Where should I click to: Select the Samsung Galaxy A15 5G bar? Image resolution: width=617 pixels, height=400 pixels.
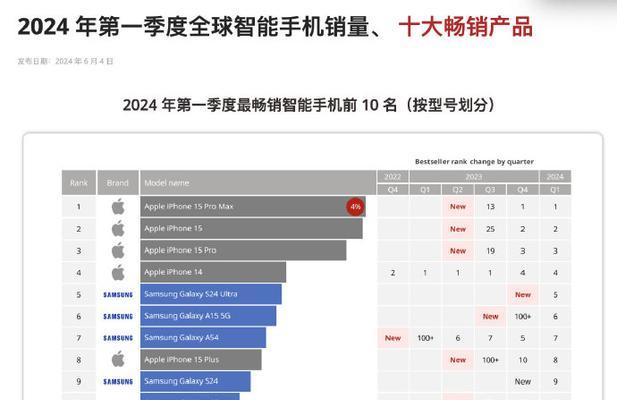point(208,316)
